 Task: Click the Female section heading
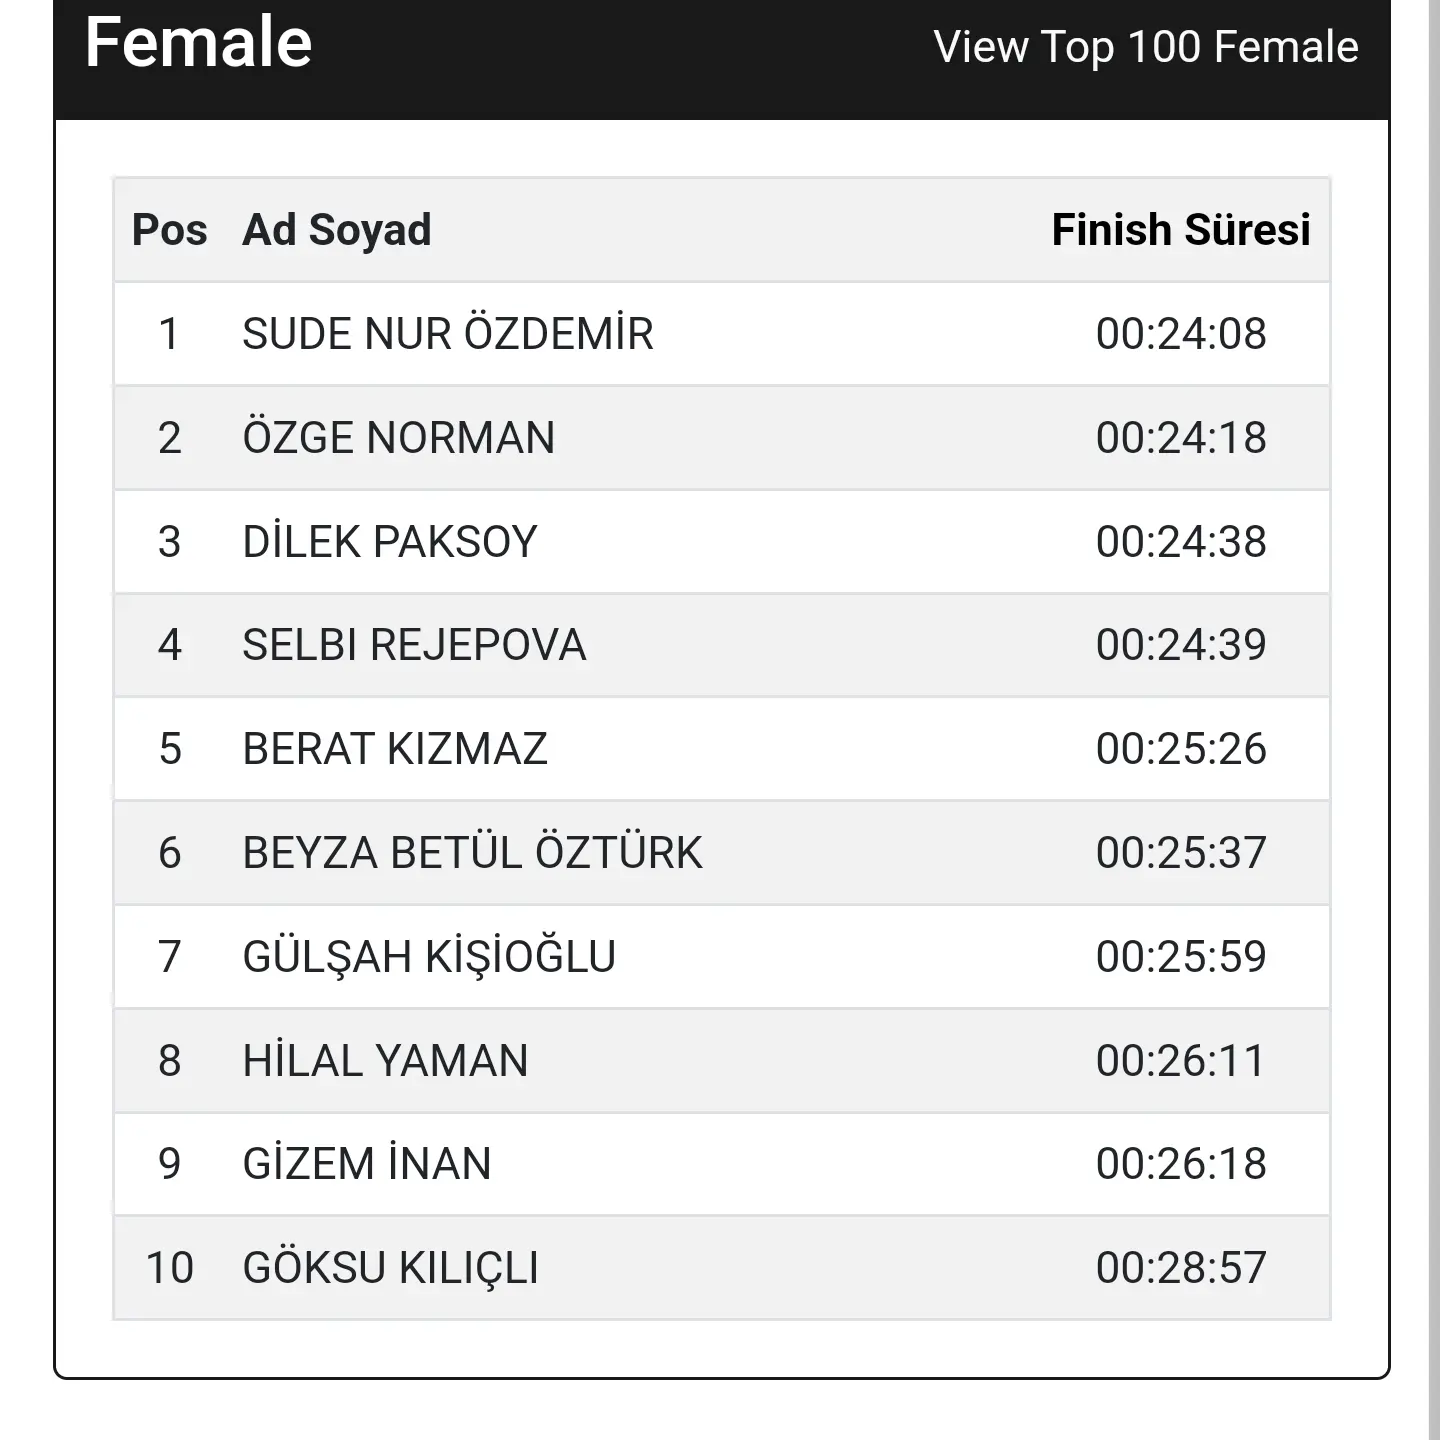click(x=198, y=42)
